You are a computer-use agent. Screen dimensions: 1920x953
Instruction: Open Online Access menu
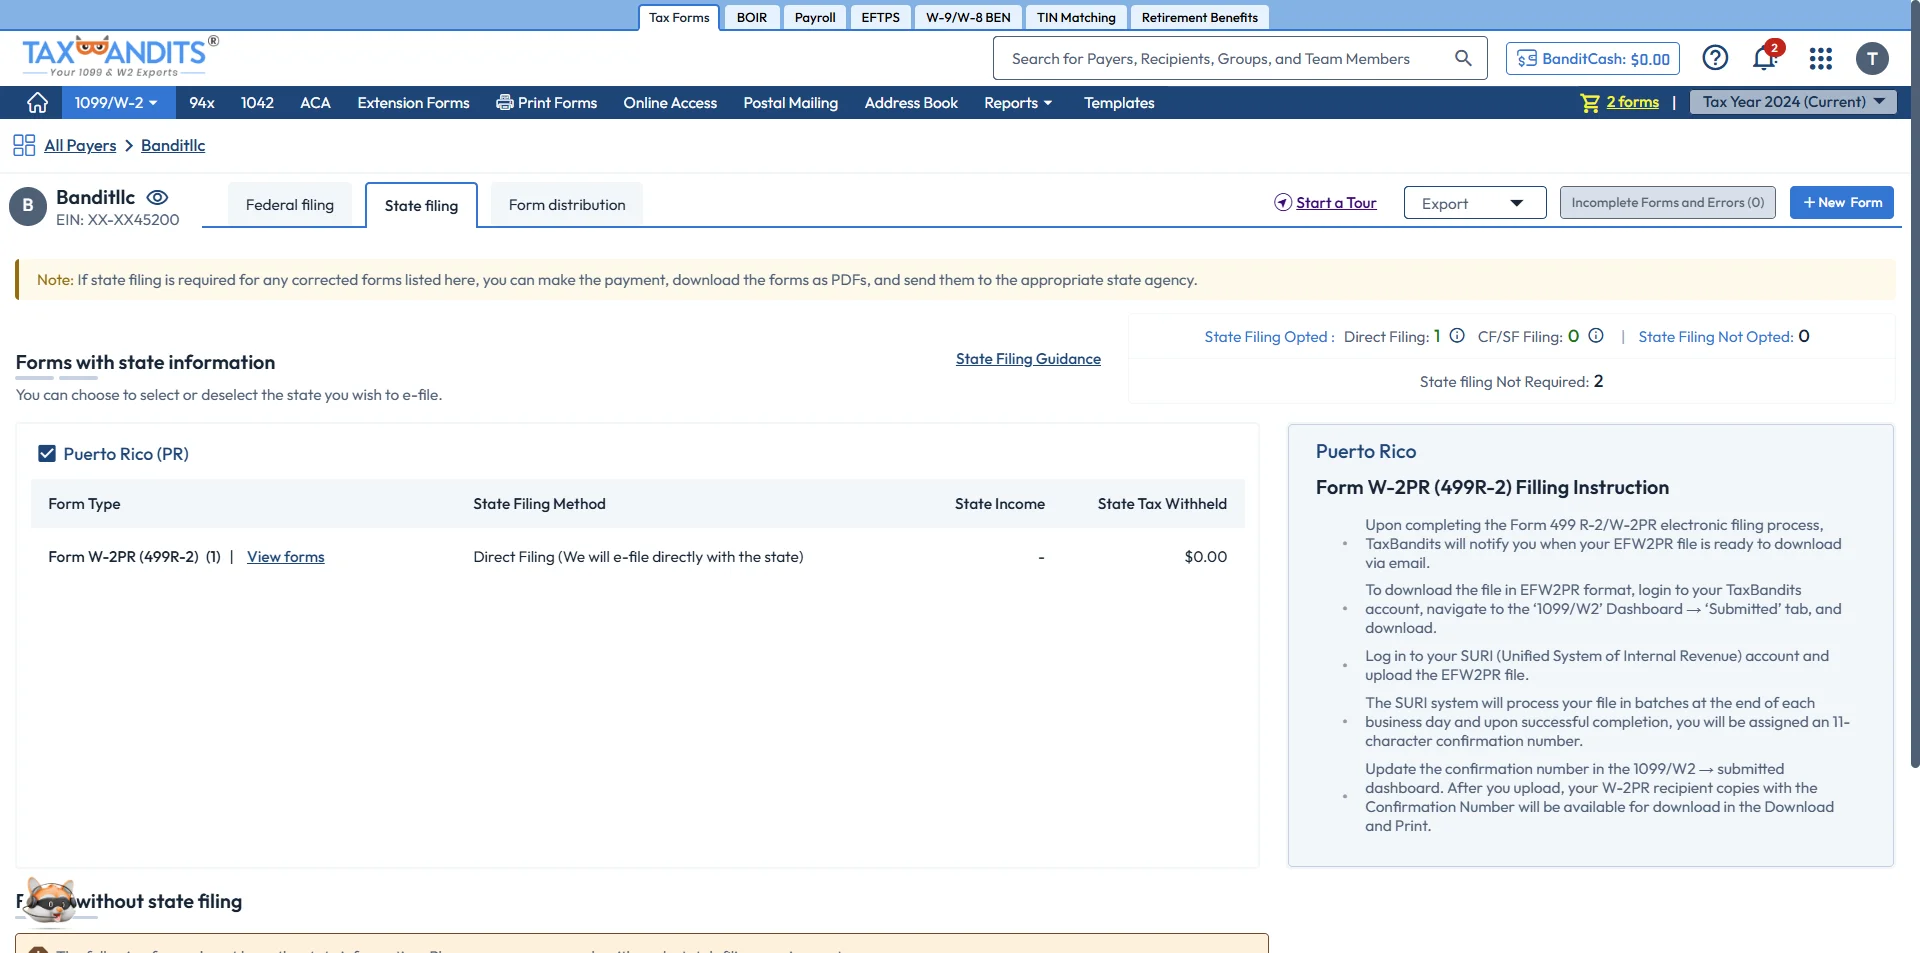(x=670, y=103)
